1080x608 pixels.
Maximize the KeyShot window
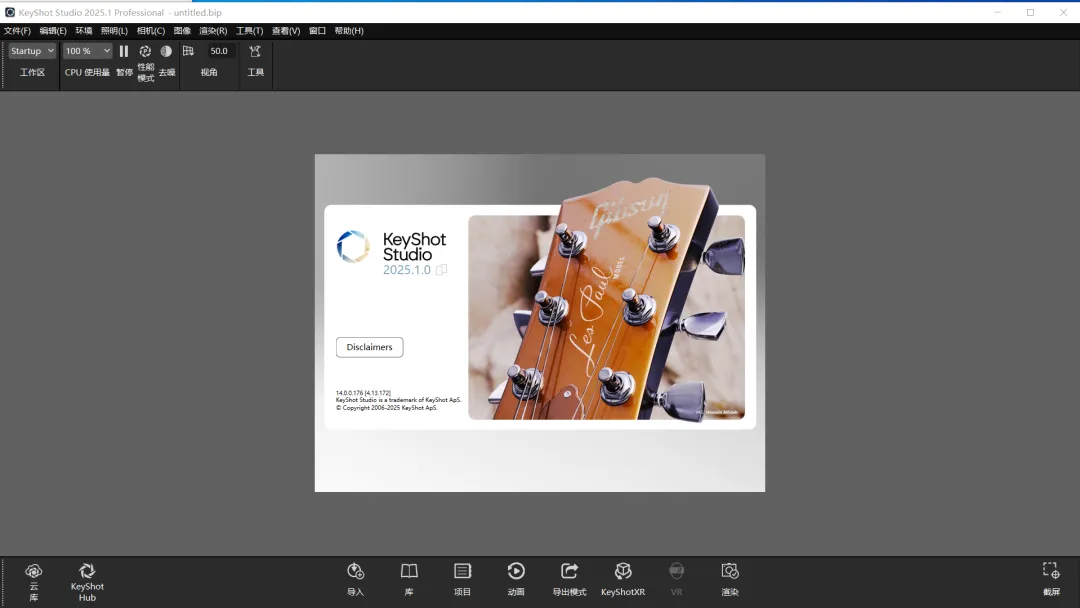point(1030,12)
